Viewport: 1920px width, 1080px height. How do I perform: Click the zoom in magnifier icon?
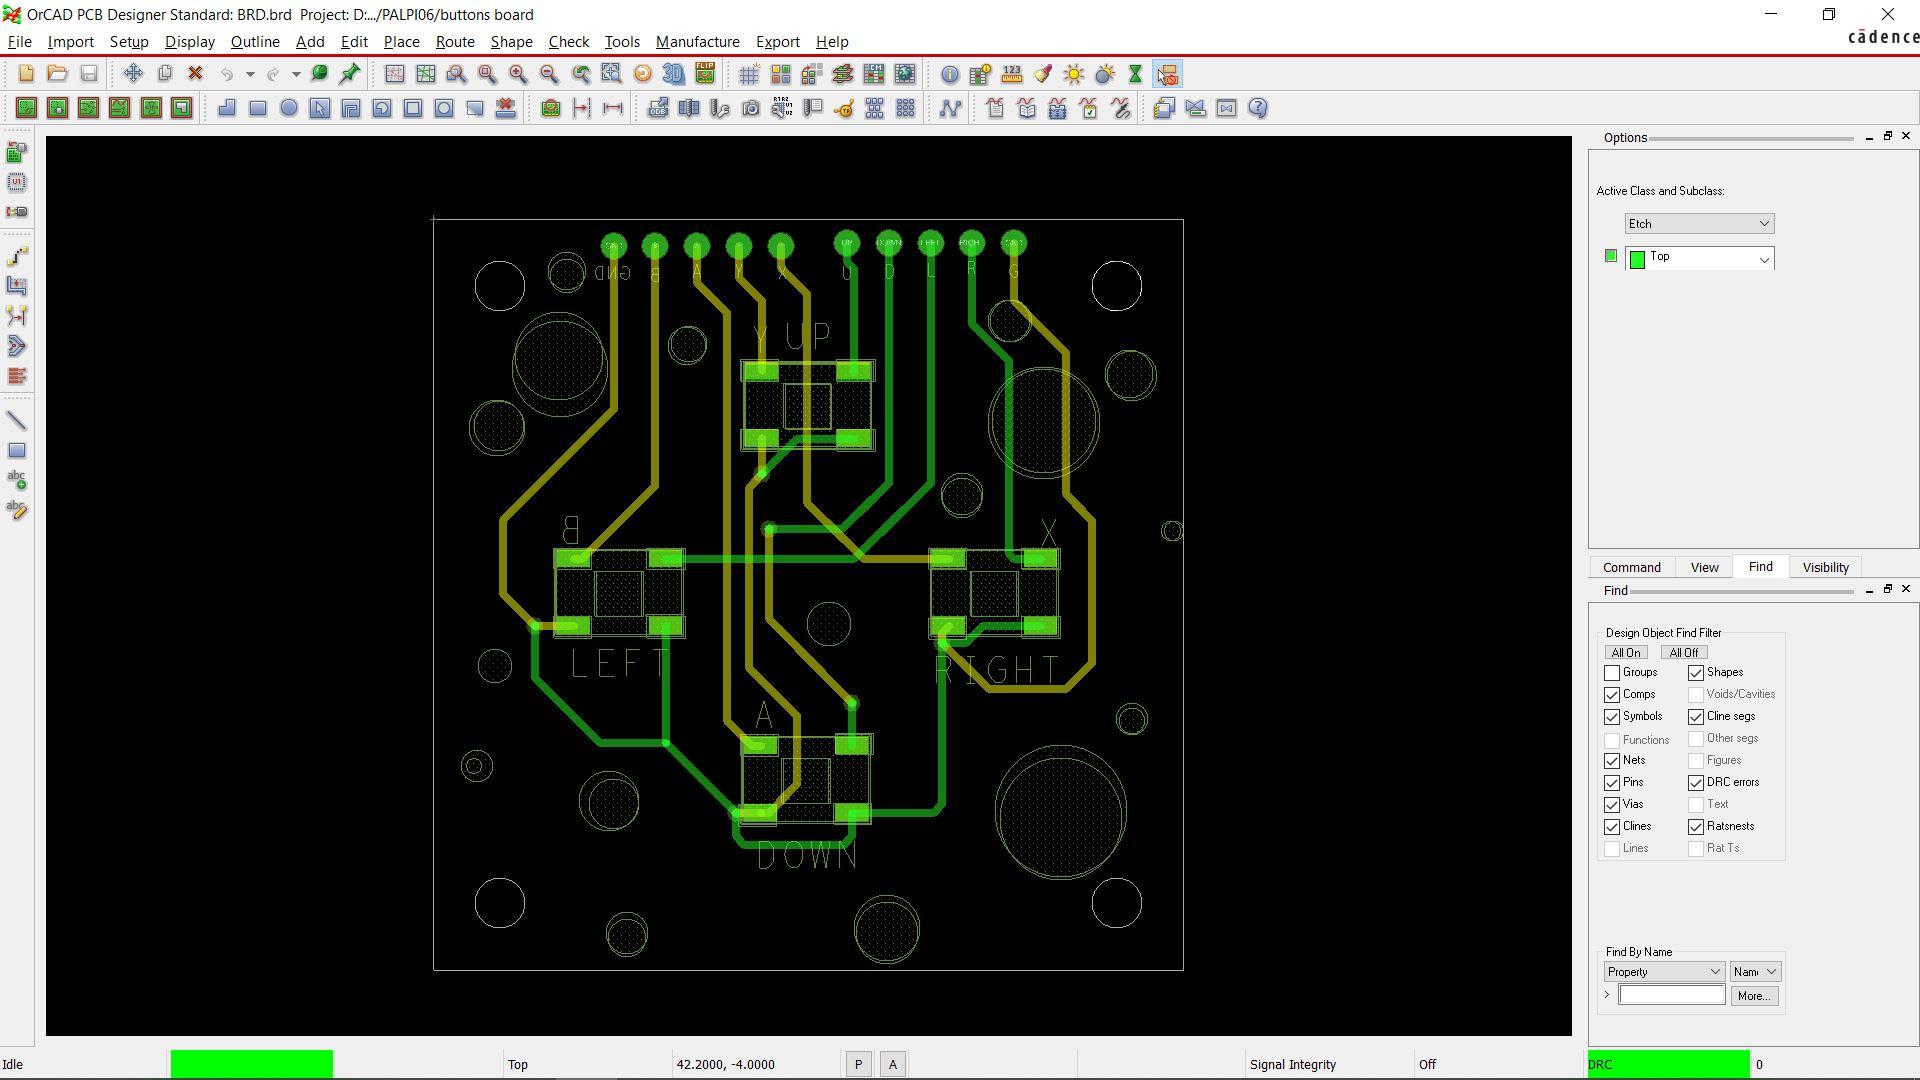(518, 74)
